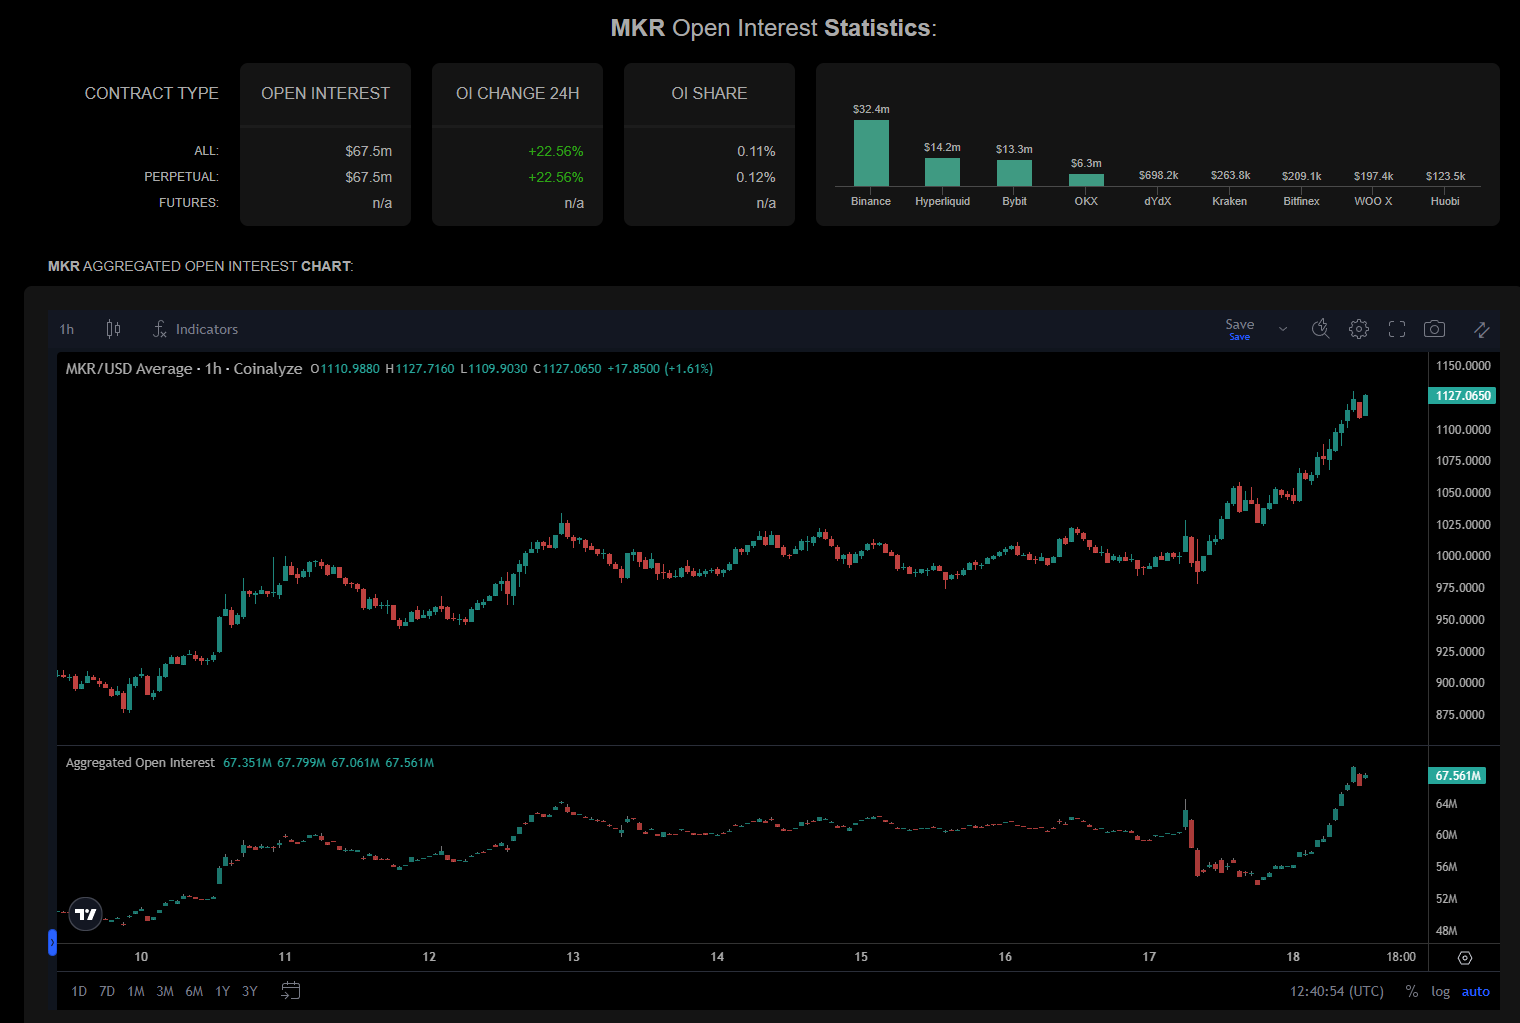
Task: Click the OI SHARE column header
Action: point(709,93)
